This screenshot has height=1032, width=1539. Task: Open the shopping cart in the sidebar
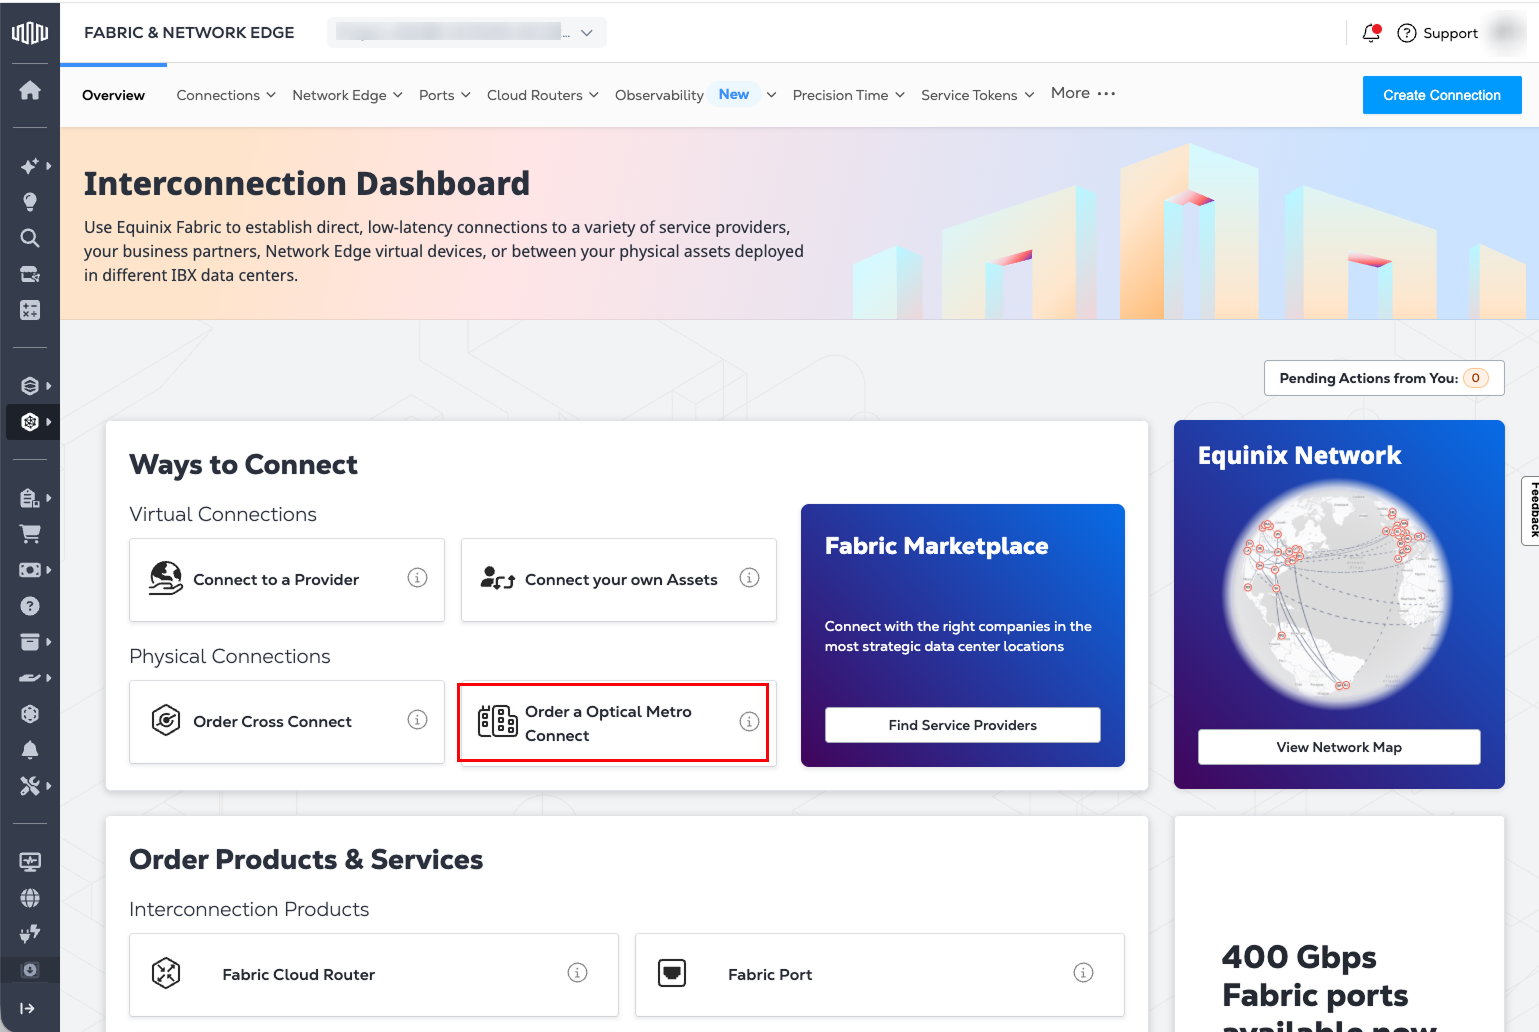tap(30, 534)
